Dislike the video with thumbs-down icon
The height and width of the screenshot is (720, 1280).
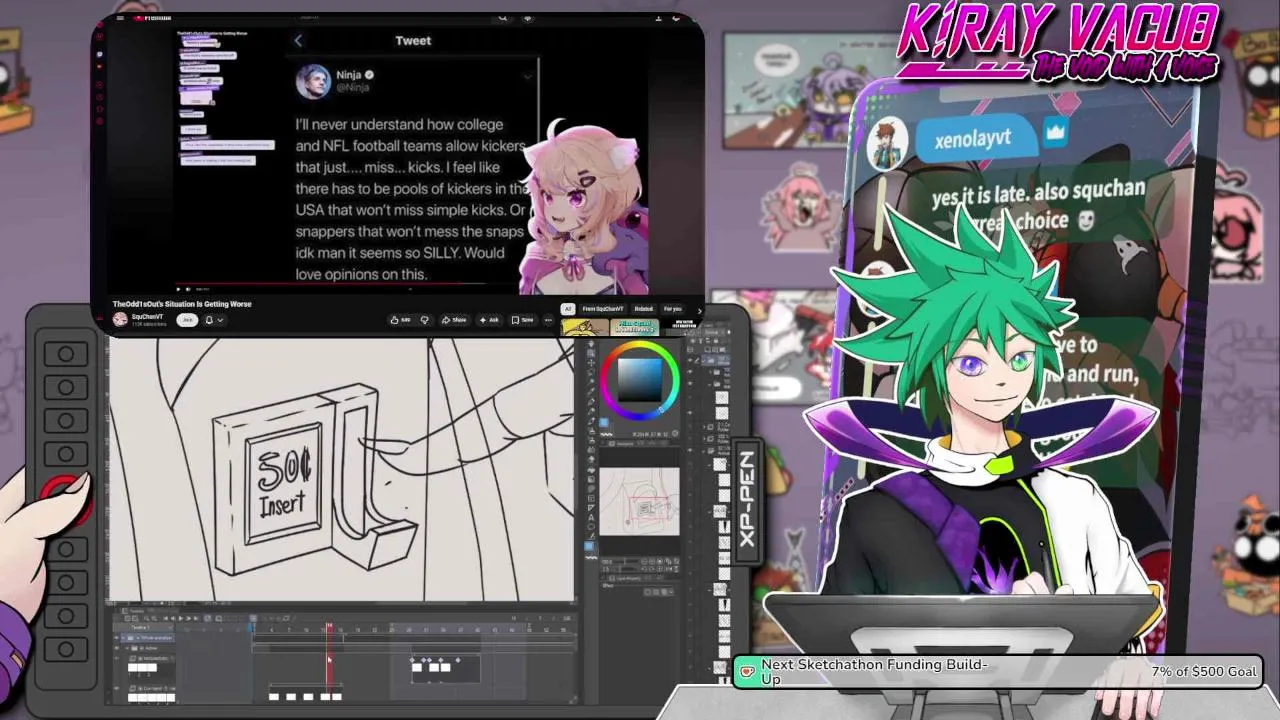click(425, 320)
